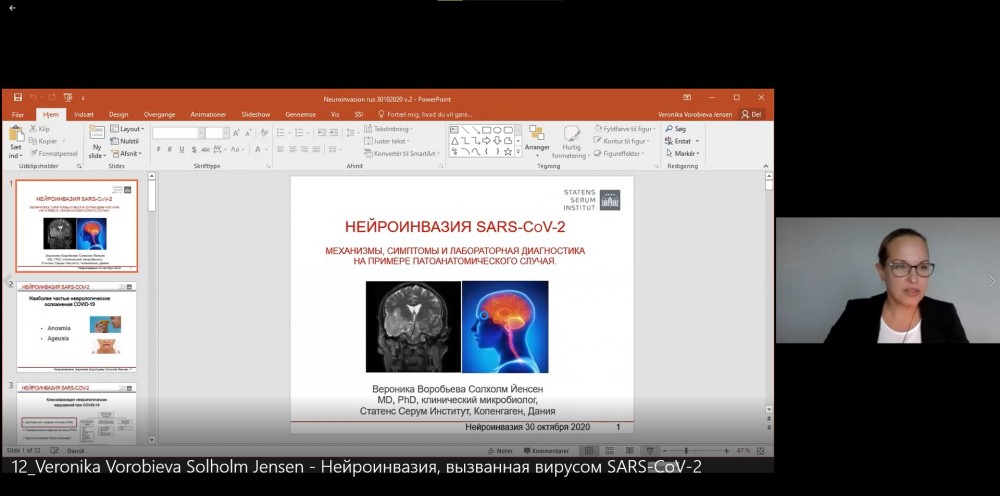
Task: Expand the Layout dropdown
Action: tap(128, 129)
